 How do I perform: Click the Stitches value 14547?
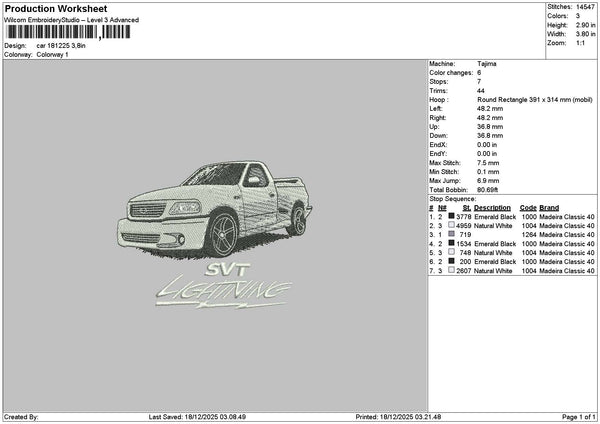[585, 7]
